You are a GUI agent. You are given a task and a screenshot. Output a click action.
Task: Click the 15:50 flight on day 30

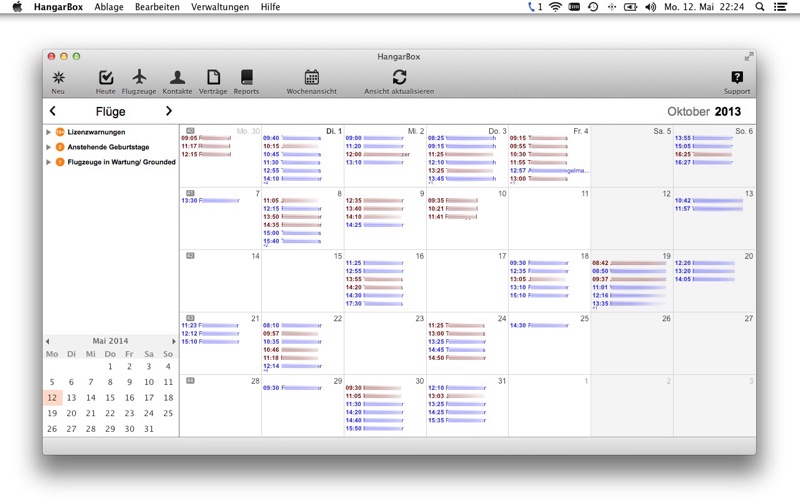click(375, 429)
